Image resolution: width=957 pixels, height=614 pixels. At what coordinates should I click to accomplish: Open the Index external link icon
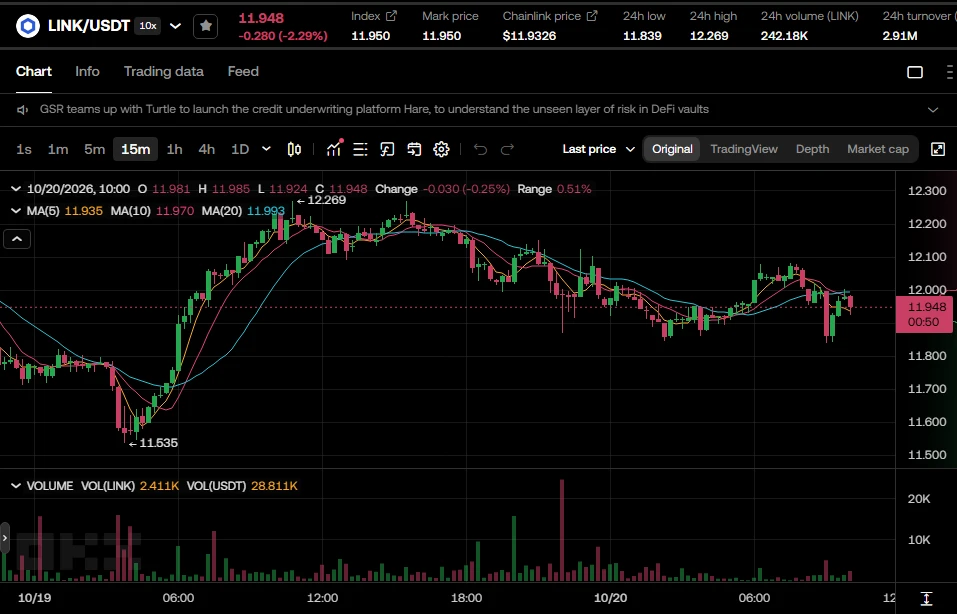pos(391,16)
